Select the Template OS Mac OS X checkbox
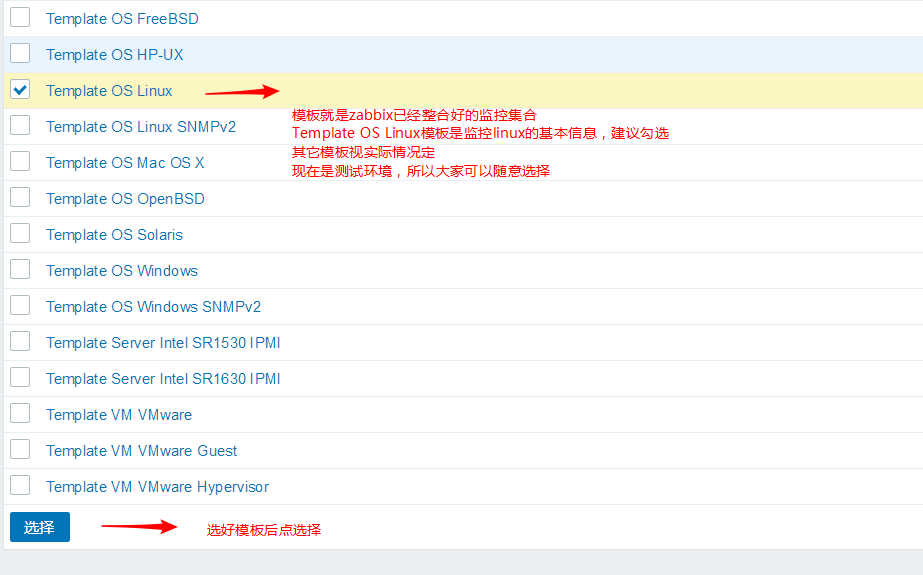This screenshot has height=575, width=923. pyautogui.click(x=20, y=161)
